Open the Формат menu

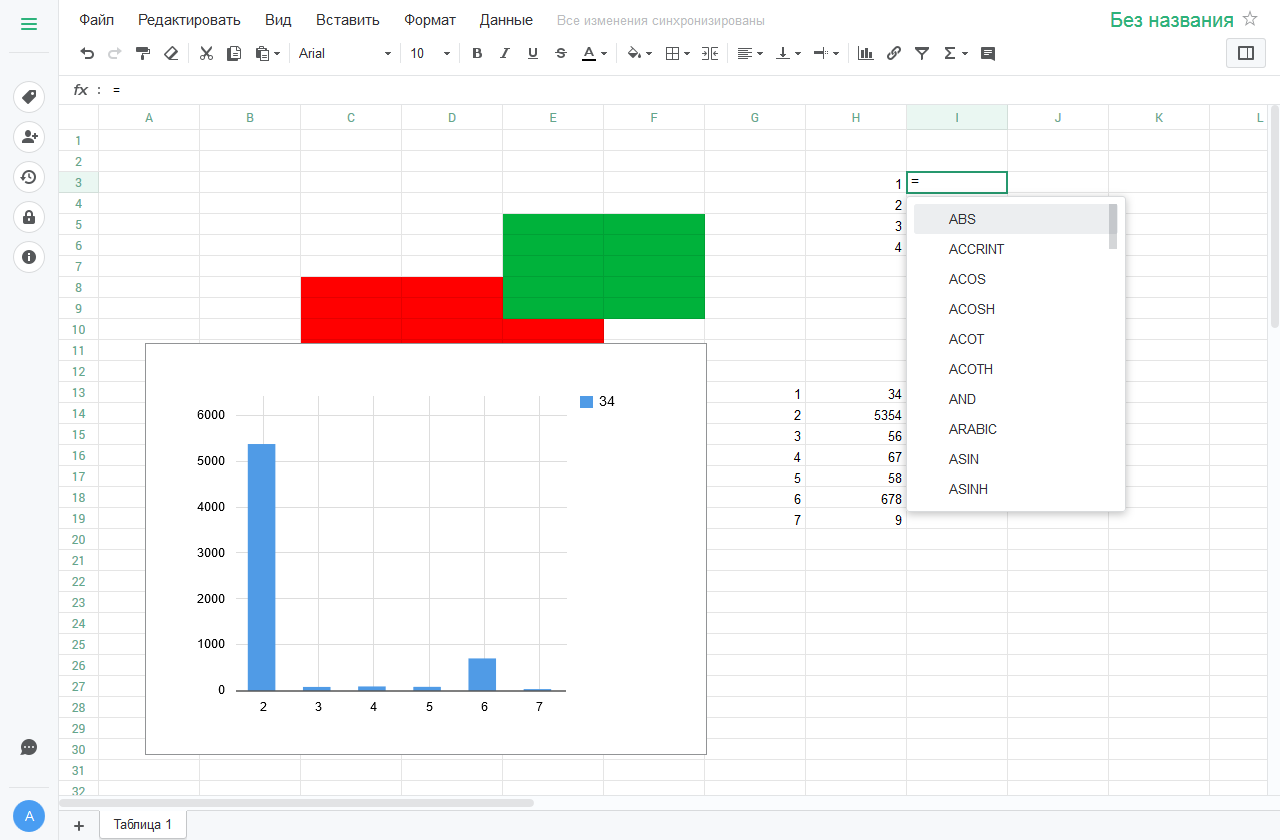click(430, 20)
